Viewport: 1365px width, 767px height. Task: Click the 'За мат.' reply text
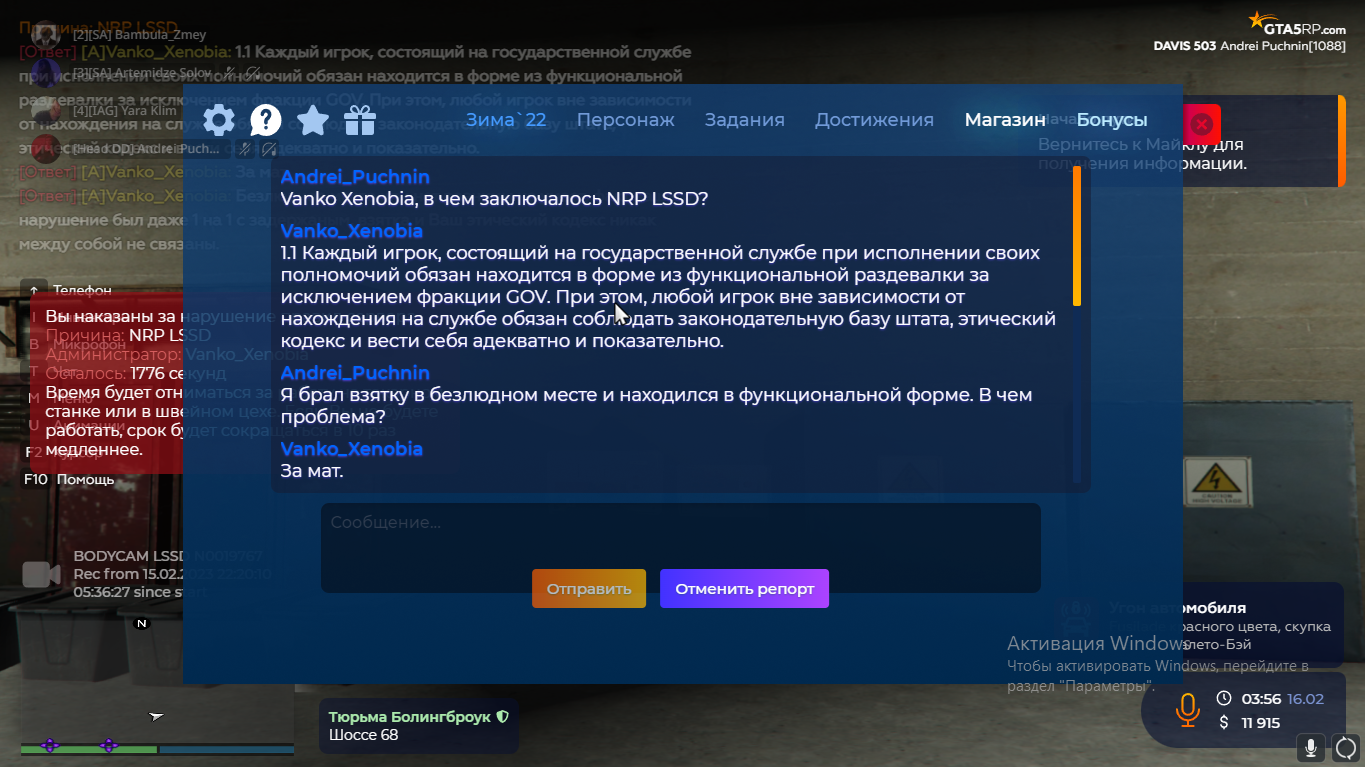pos(312,470)
